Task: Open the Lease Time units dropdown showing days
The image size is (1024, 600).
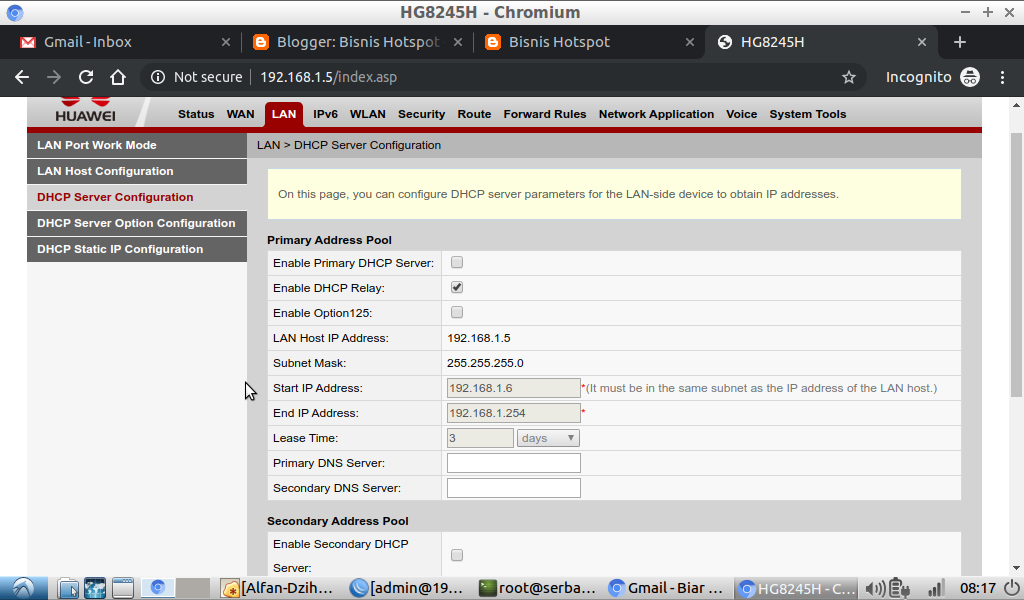Action: pyautogui.click(x=547, y=437)
